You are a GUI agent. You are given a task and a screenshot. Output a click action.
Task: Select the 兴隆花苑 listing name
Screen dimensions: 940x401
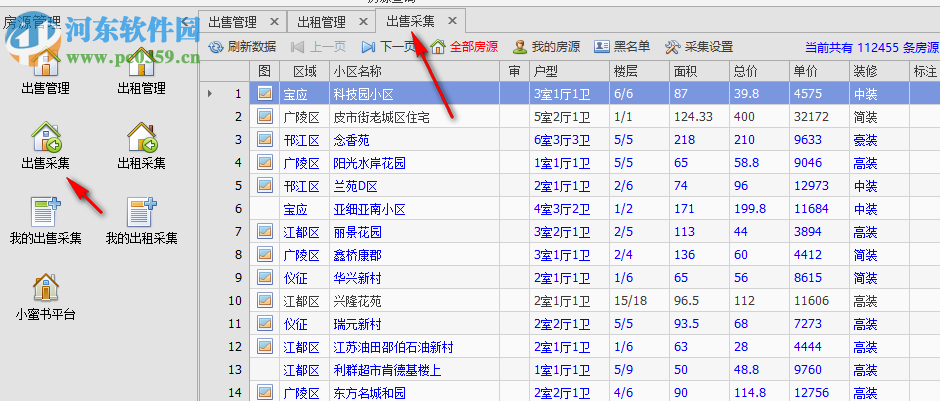tap(357, 301)
